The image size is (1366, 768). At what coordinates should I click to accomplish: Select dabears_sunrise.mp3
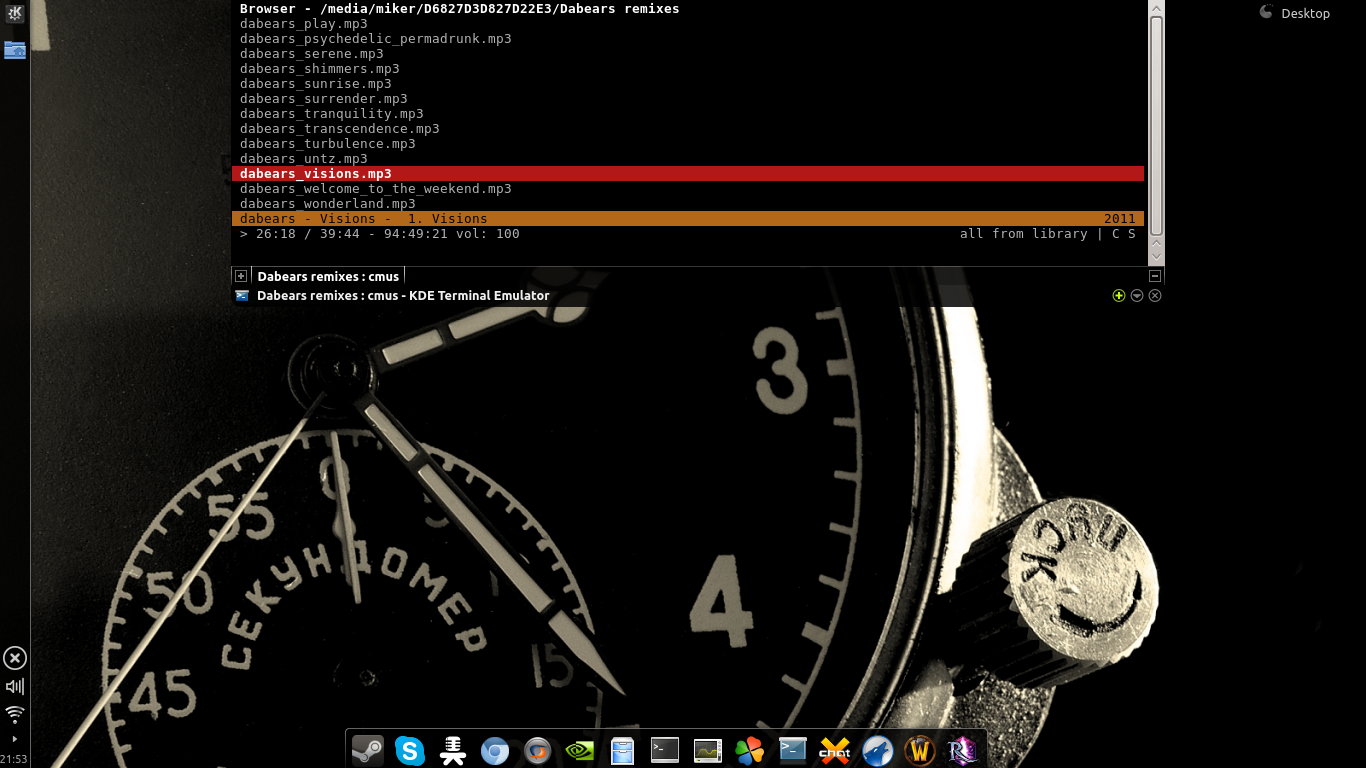coord(316,84)
